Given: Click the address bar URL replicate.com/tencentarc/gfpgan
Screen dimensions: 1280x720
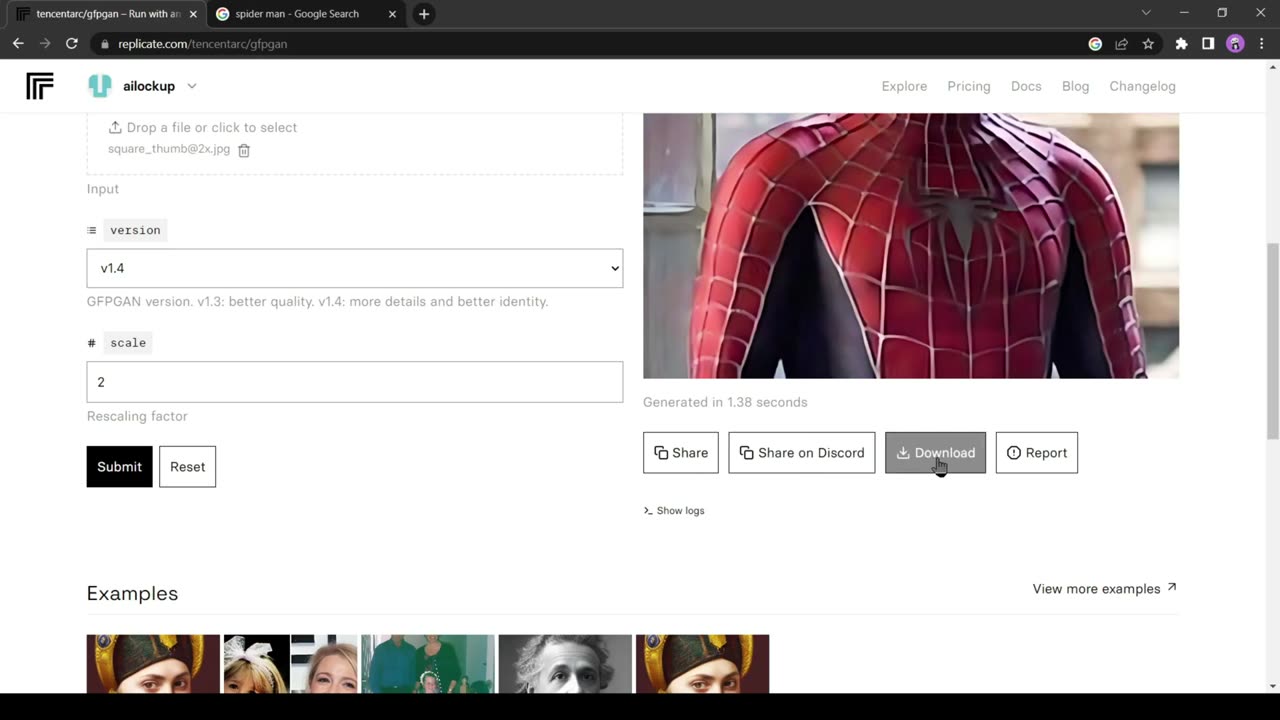Looking at the screenshot, I should click(202, 44).
